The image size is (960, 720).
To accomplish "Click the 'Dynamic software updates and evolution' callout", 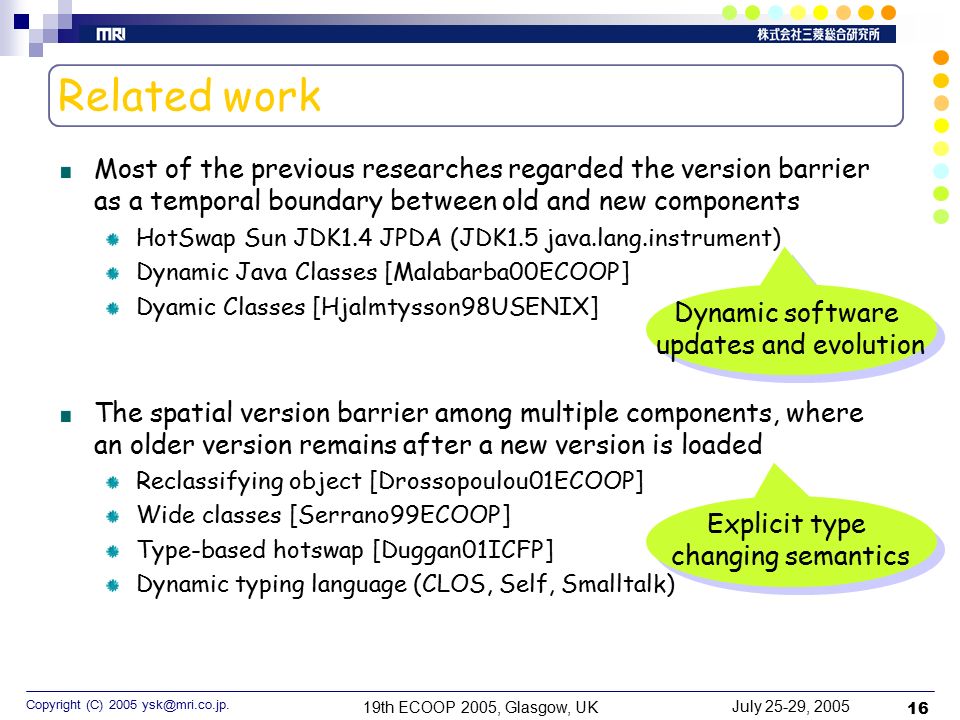I will click(x=790, y=329).
